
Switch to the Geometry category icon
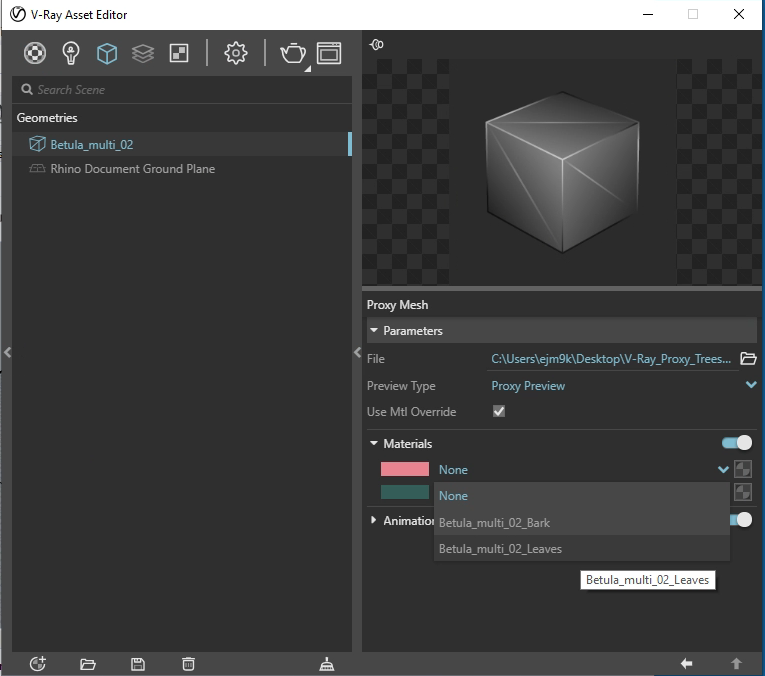[x=107, y=53]
